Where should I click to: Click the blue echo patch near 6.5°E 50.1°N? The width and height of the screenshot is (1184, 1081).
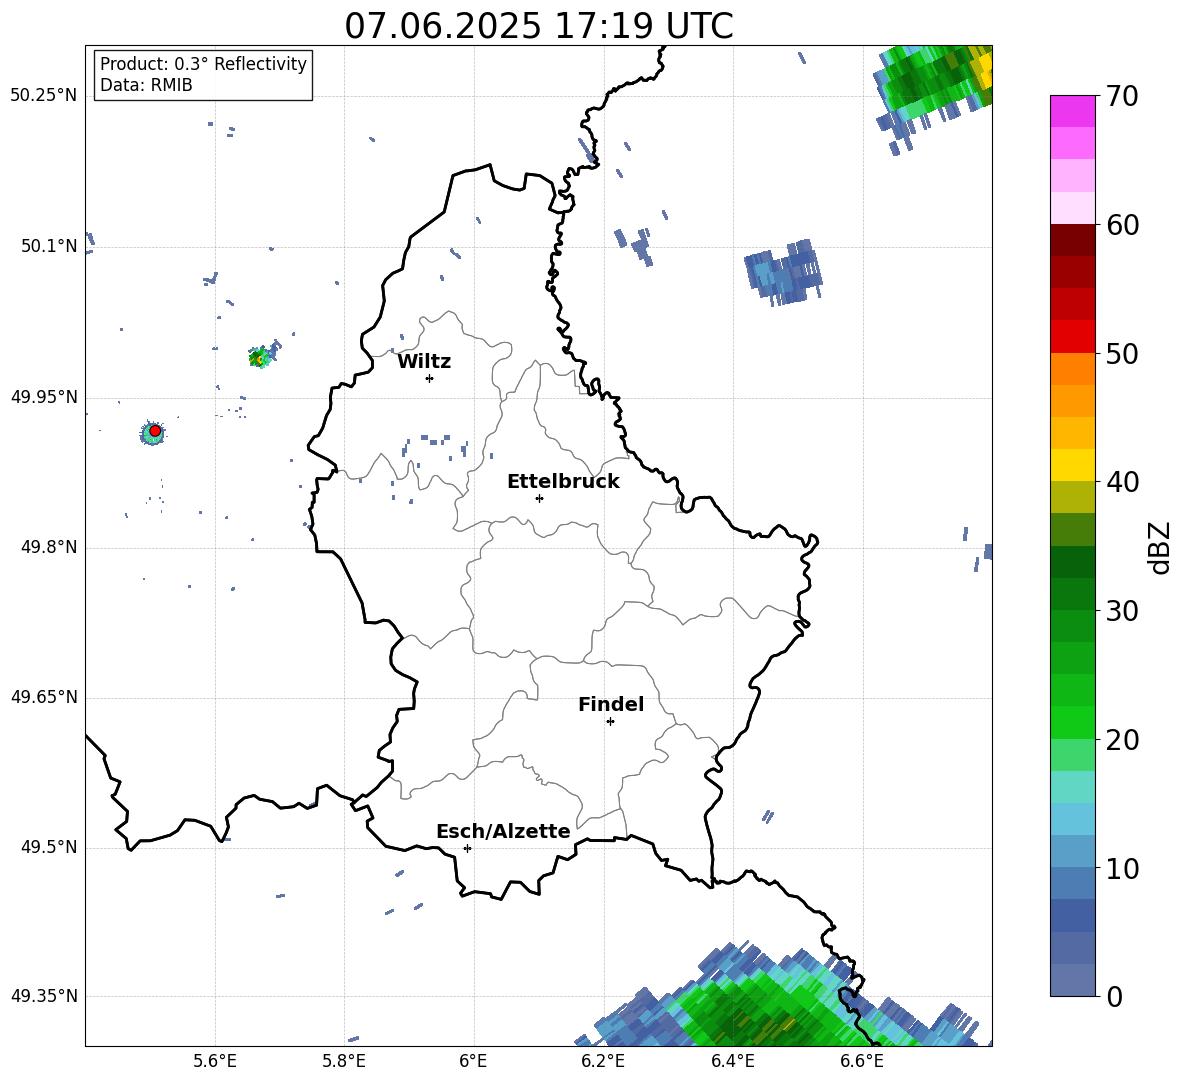coord(784,273)
